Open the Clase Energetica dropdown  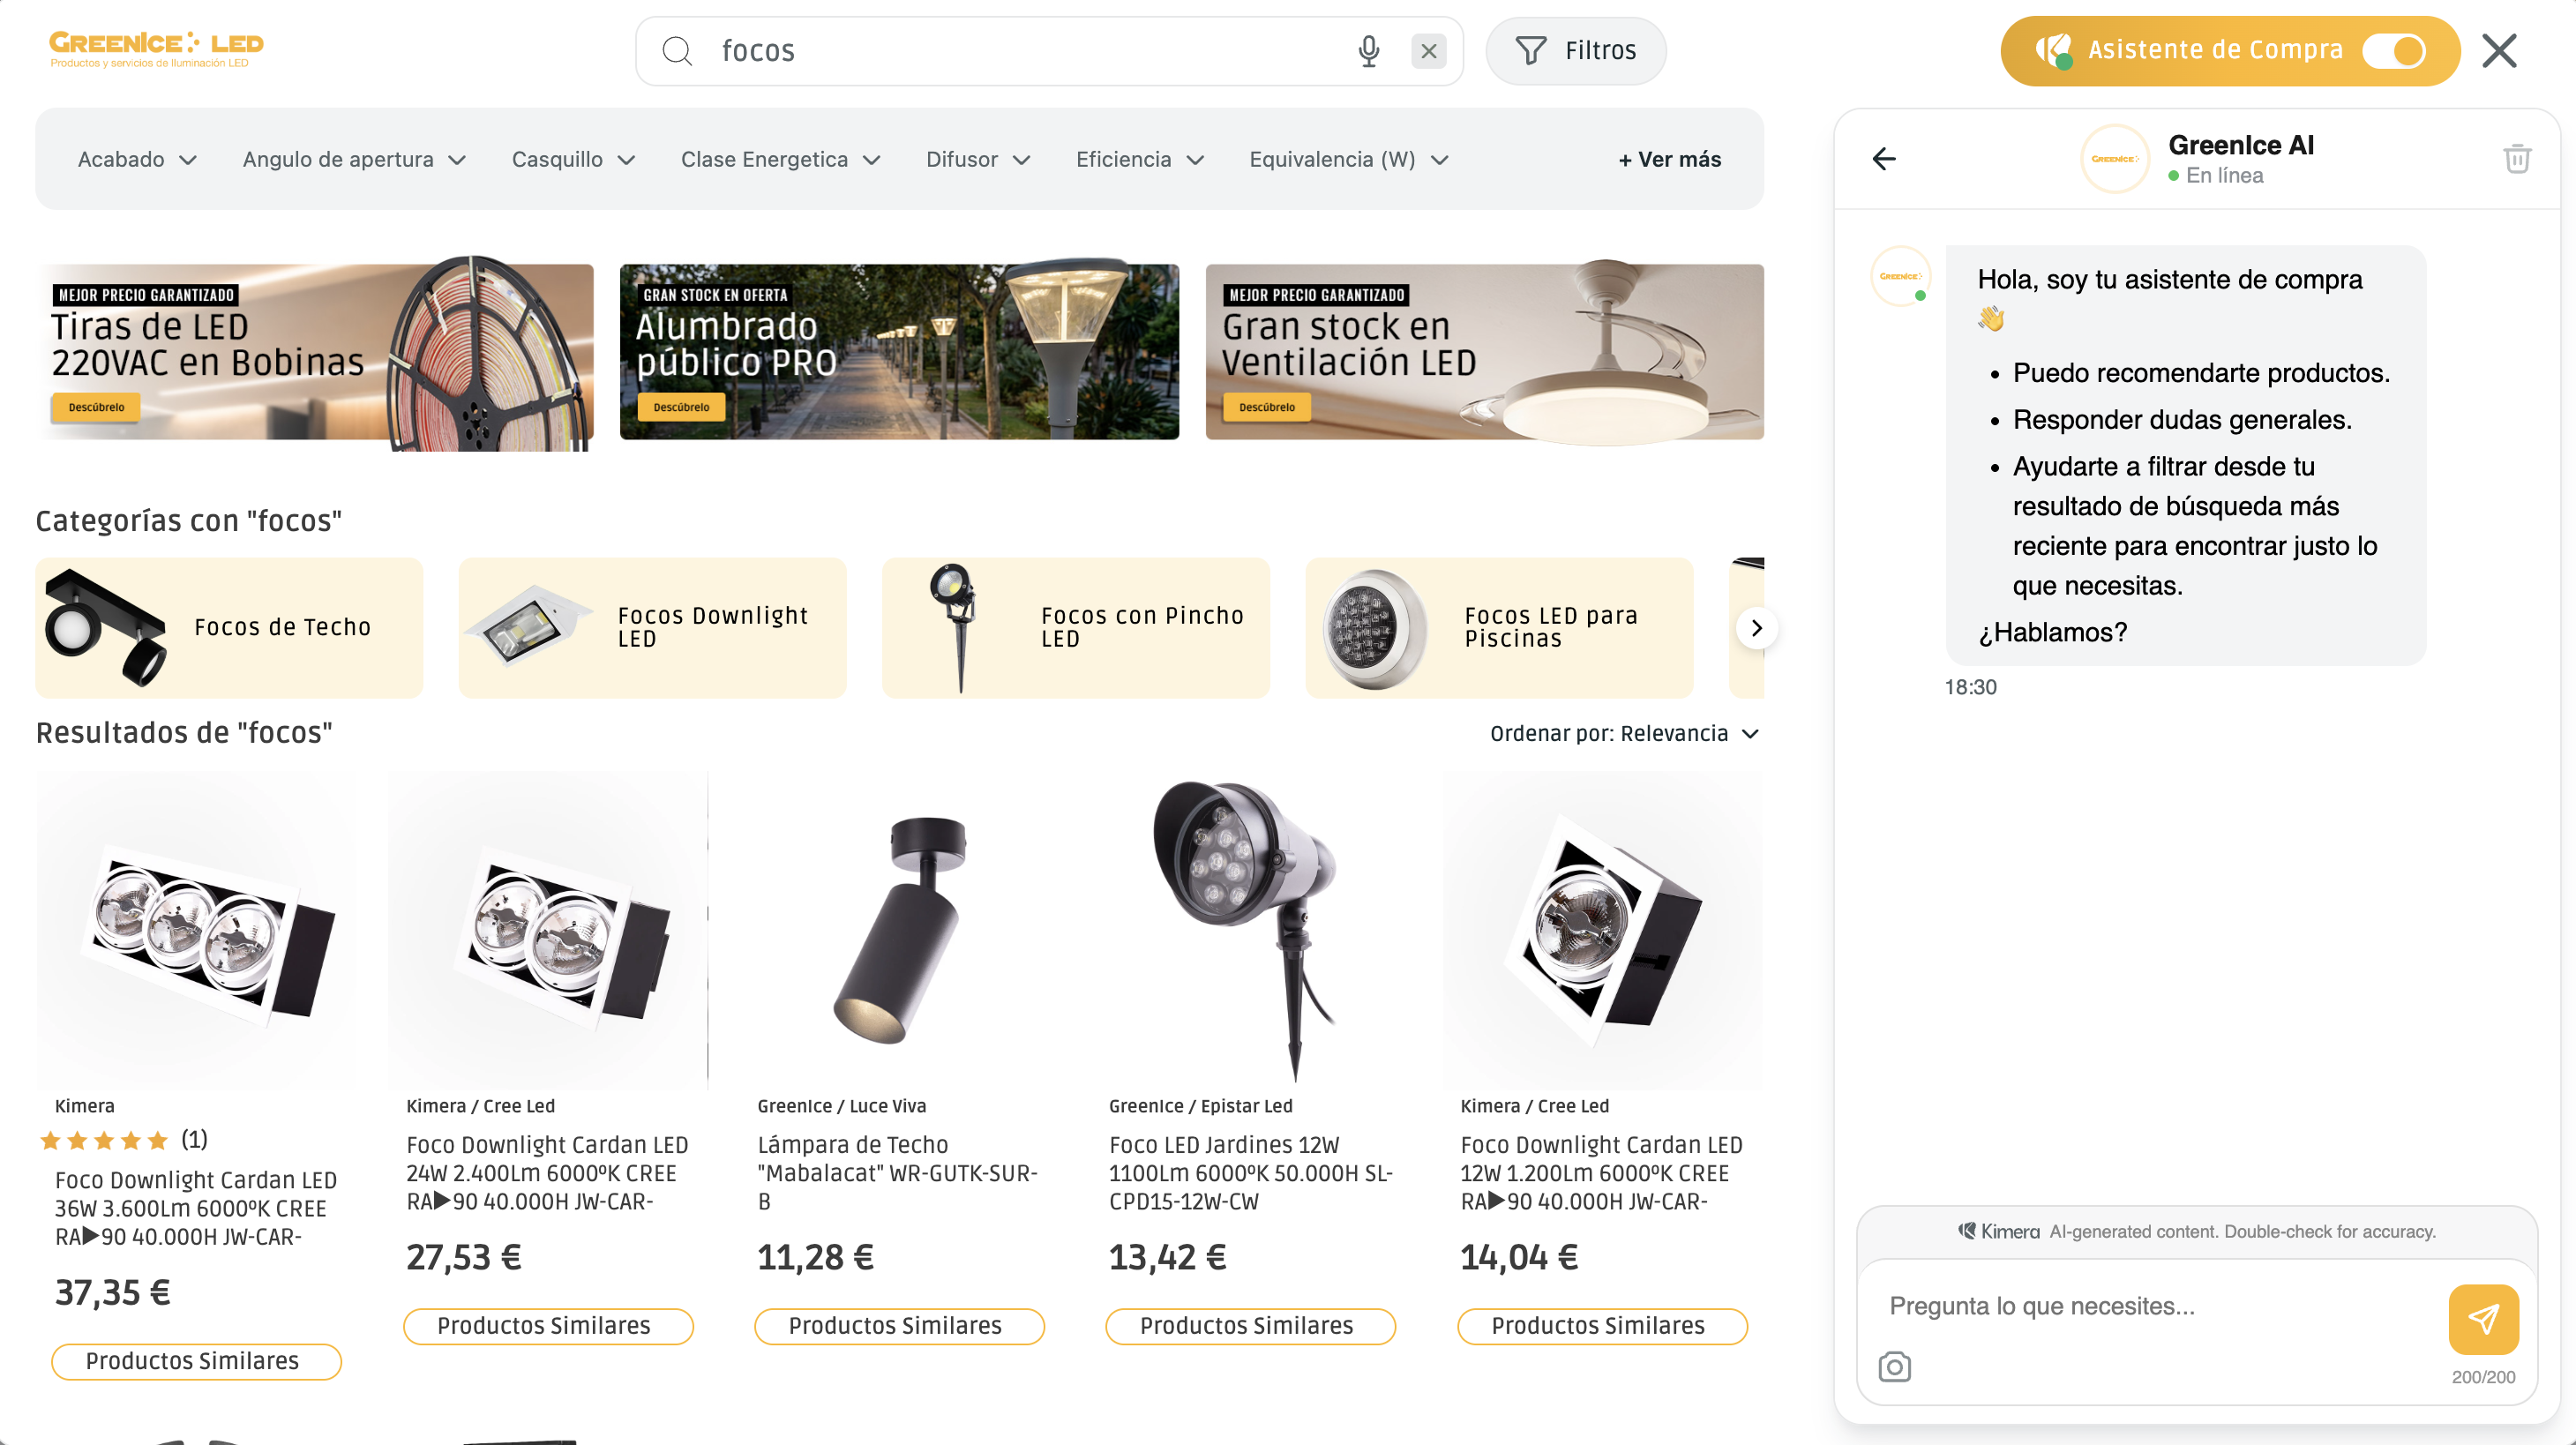781,160
